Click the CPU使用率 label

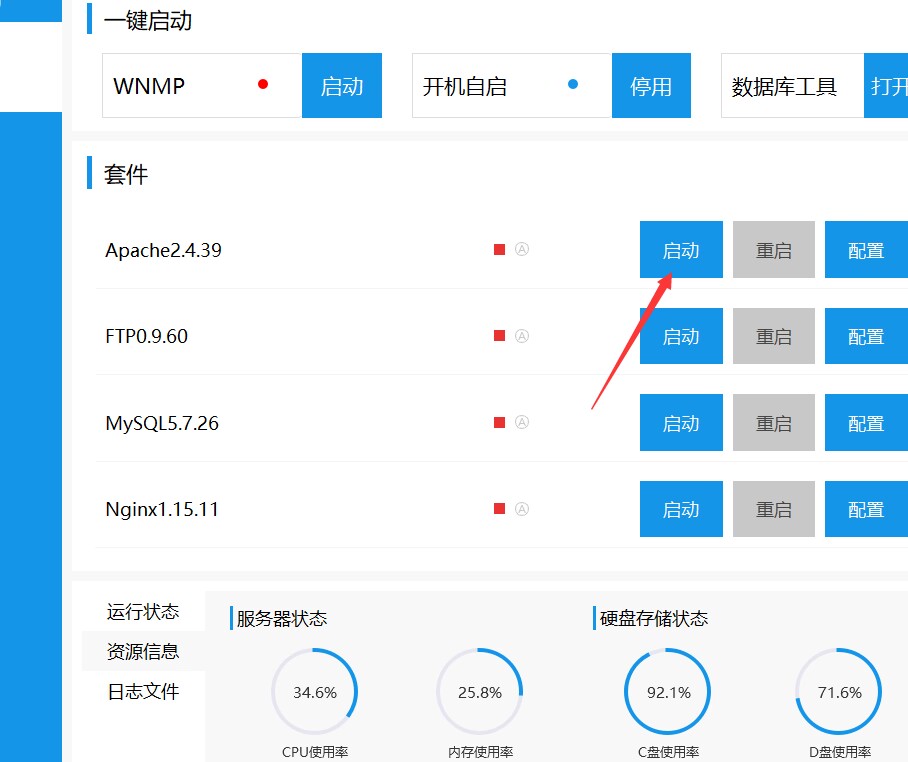pyautogui.click(x=315, y=752)
